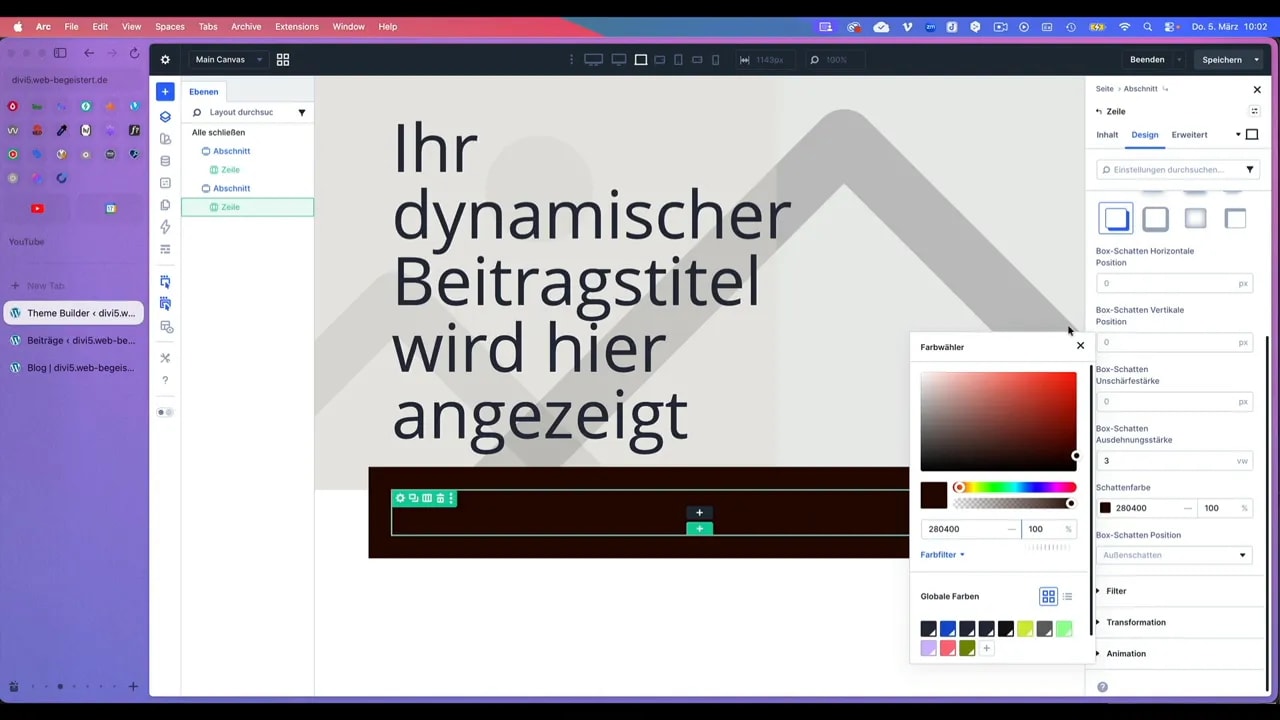Screen dimensions: 1280x720
Task: Click the blue plus icon in the sidebar
Action: point(165,91)
